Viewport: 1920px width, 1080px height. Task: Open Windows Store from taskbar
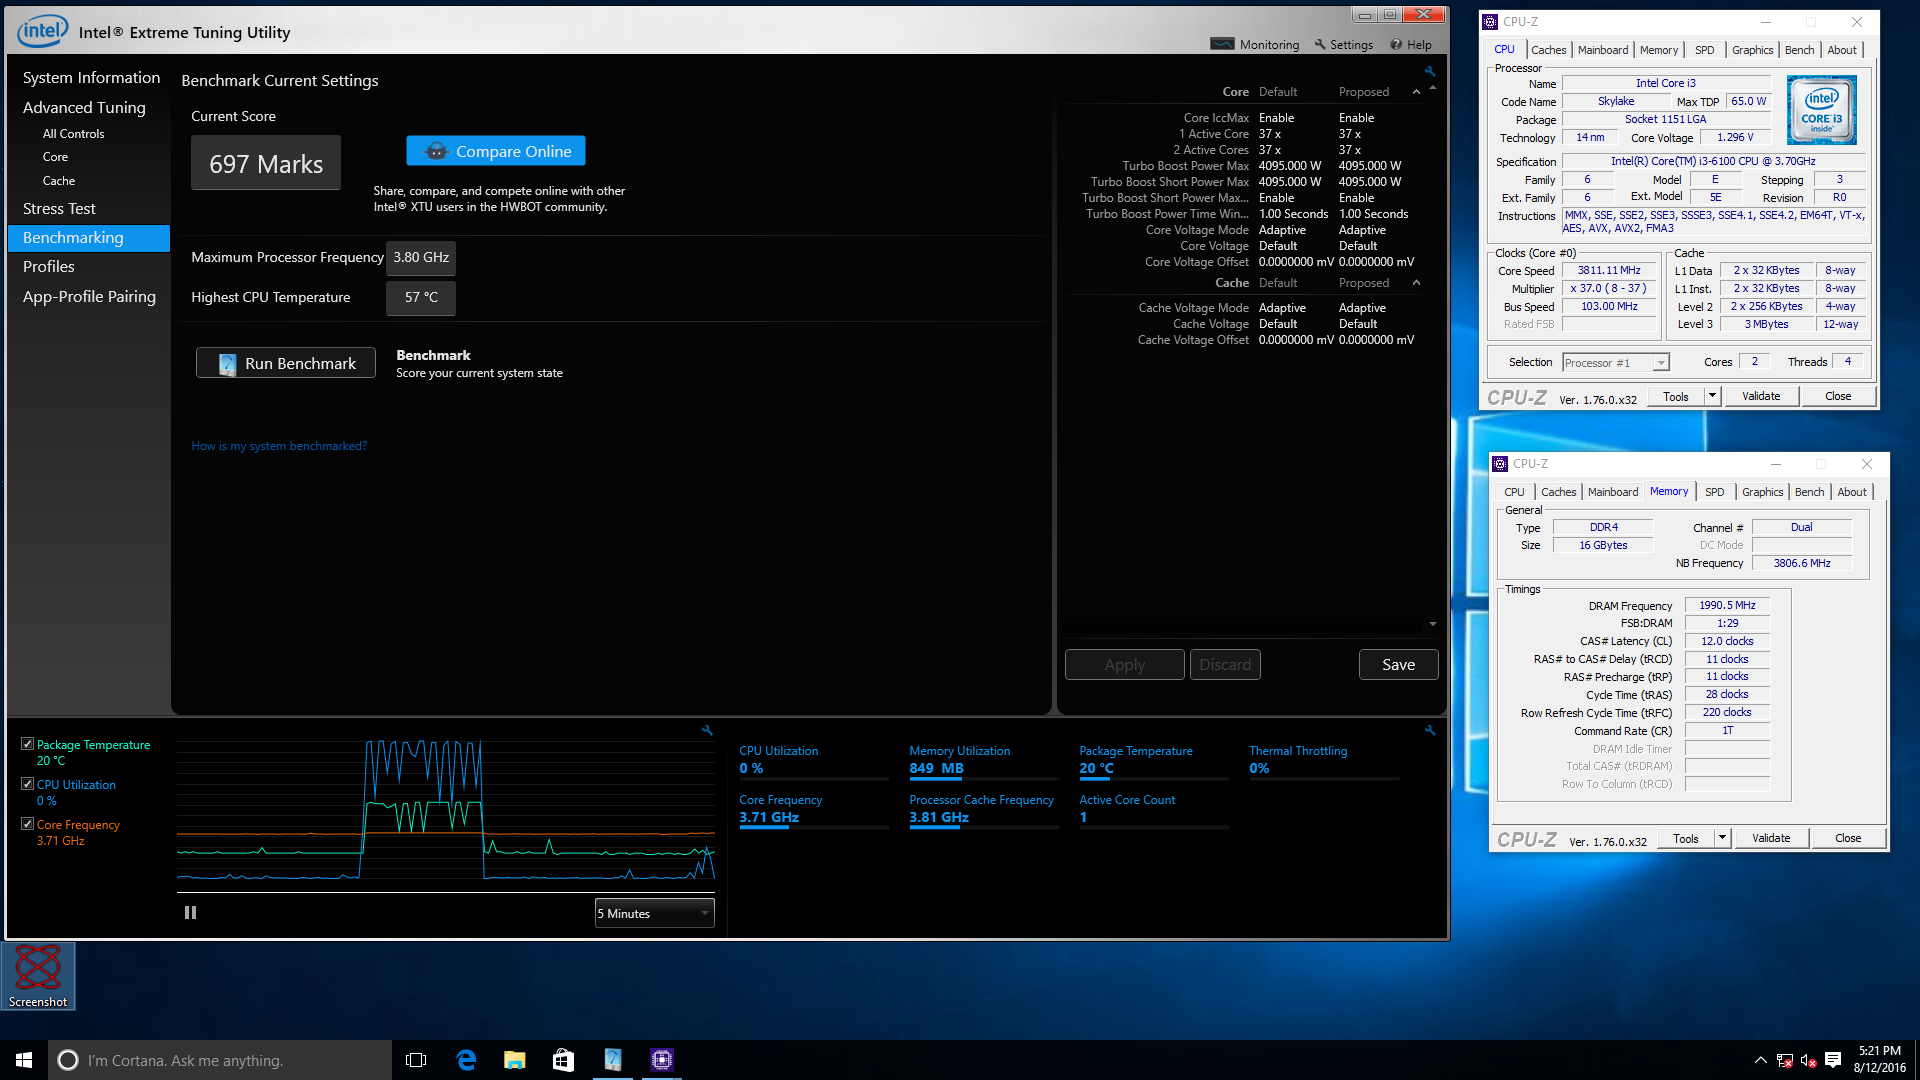pyautogui.click(x=564, y=1060)
